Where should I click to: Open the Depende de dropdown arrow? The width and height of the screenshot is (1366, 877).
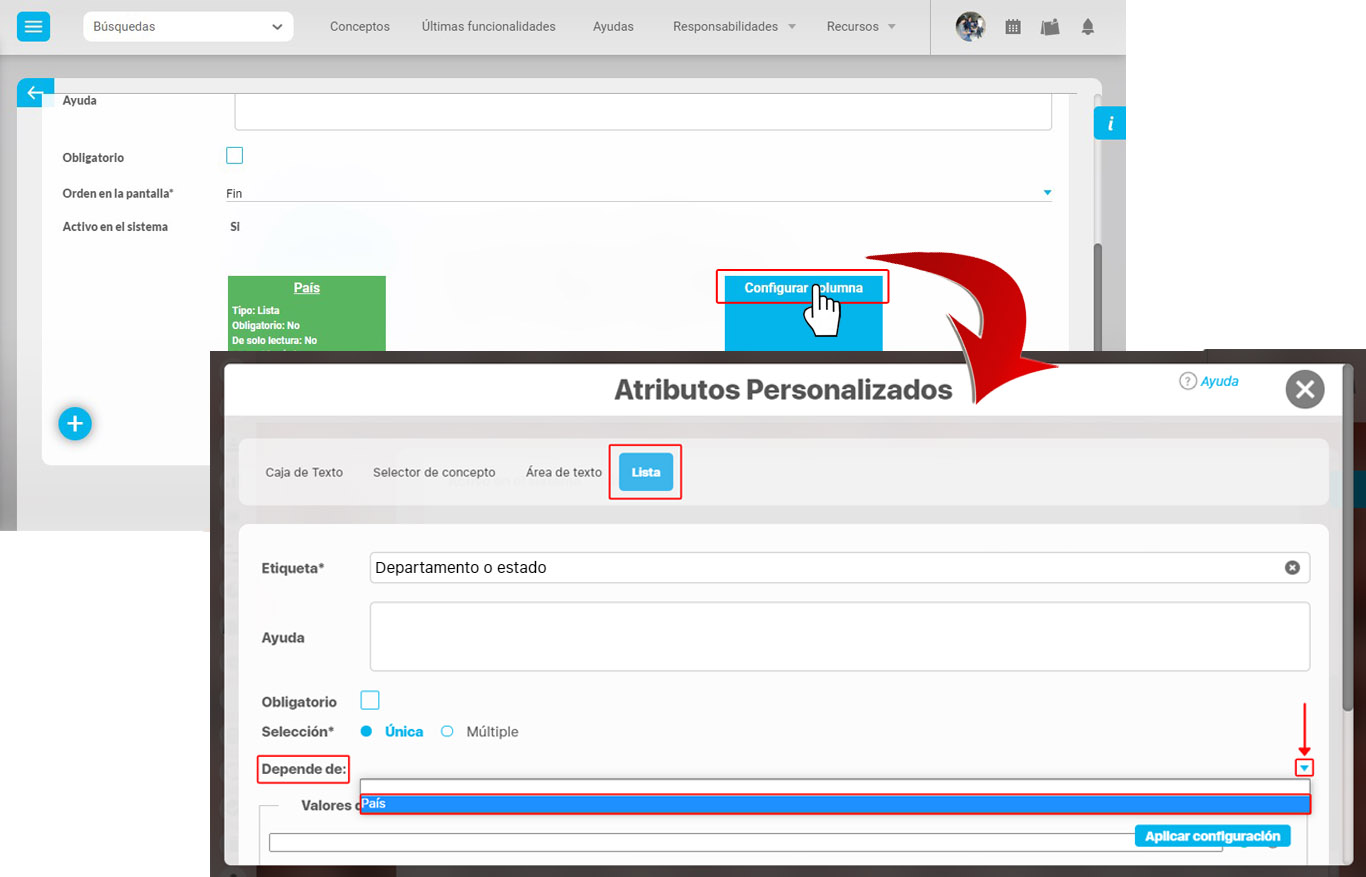1304,768
